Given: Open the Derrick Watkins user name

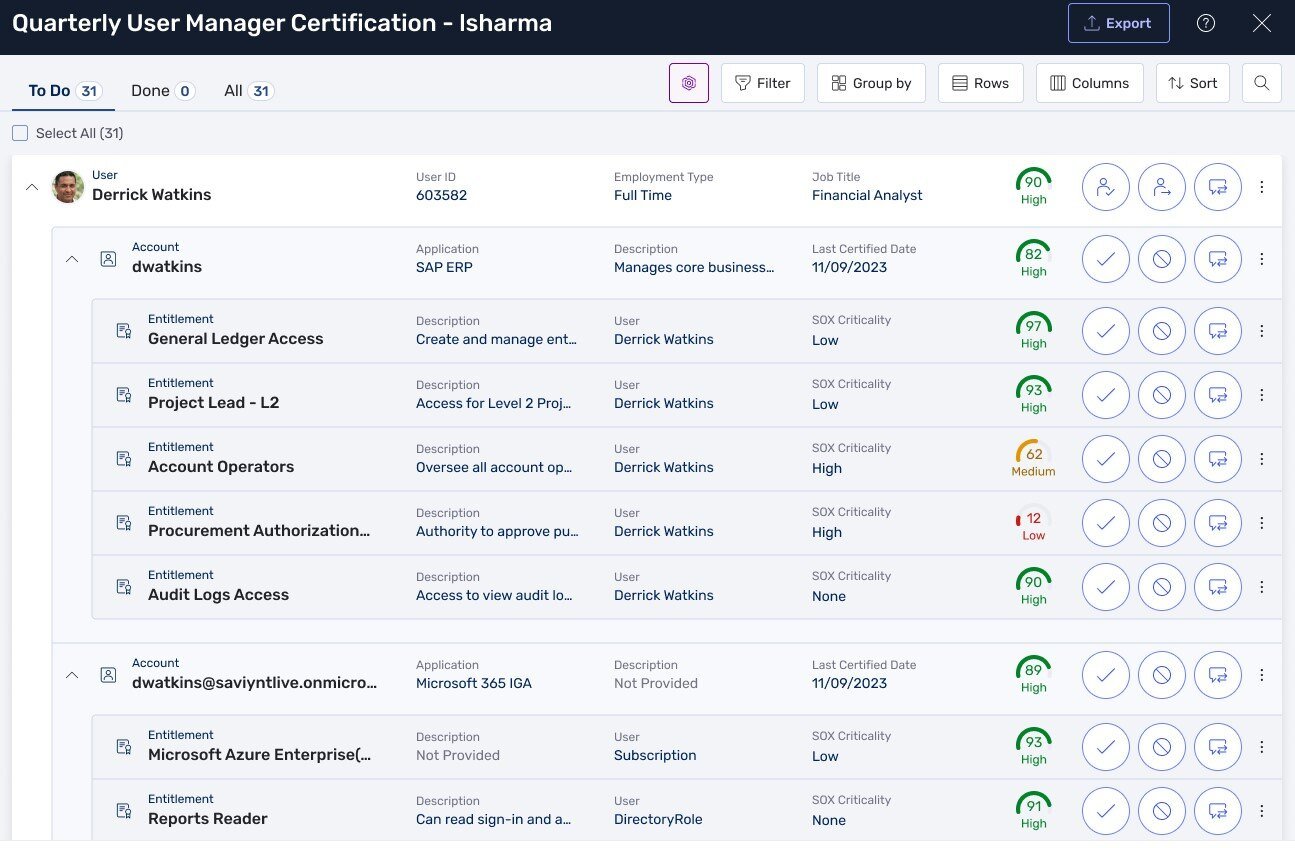Looking at the screenshot, I should [152, 195].
